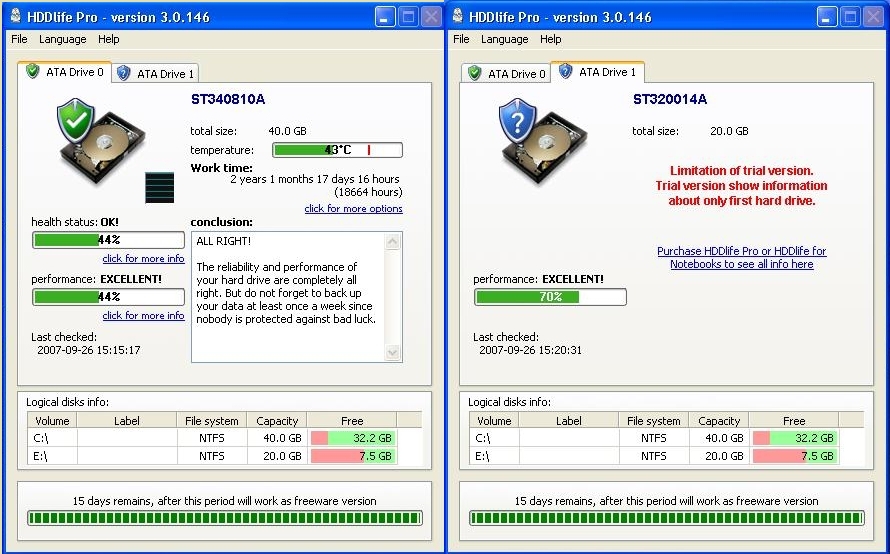The image size is (890, 554).
Task: Click green shield icon on right ATA Drive 0 tab
Action: pos(475,73)
